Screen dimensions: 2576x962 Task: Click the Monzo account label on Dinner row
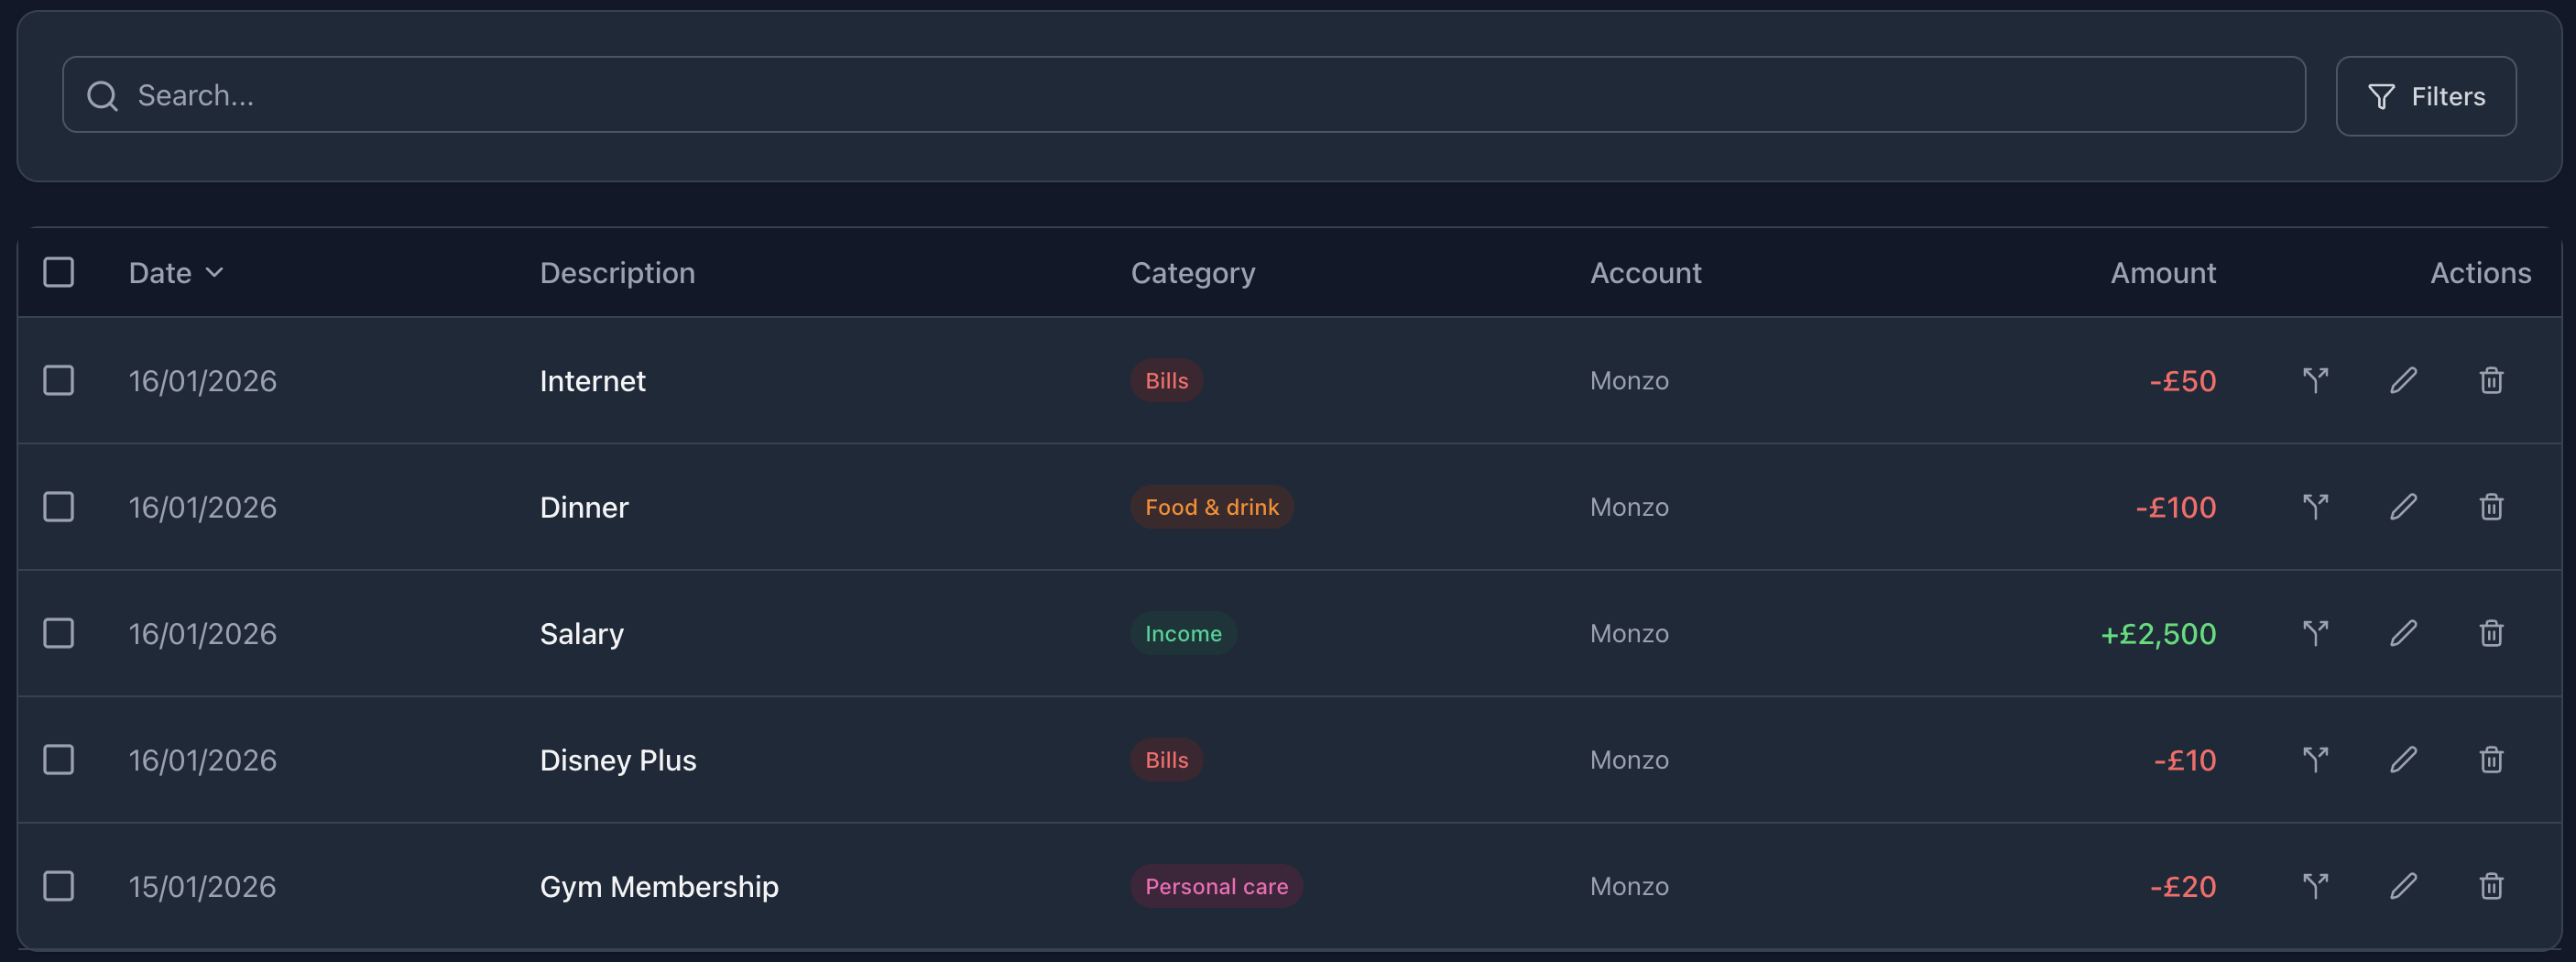(x=1629, y=507)
